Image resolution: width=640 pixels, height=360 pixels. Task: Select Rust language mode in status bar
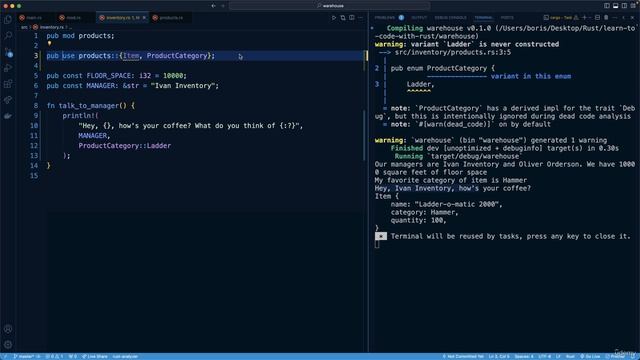[570, 356]
